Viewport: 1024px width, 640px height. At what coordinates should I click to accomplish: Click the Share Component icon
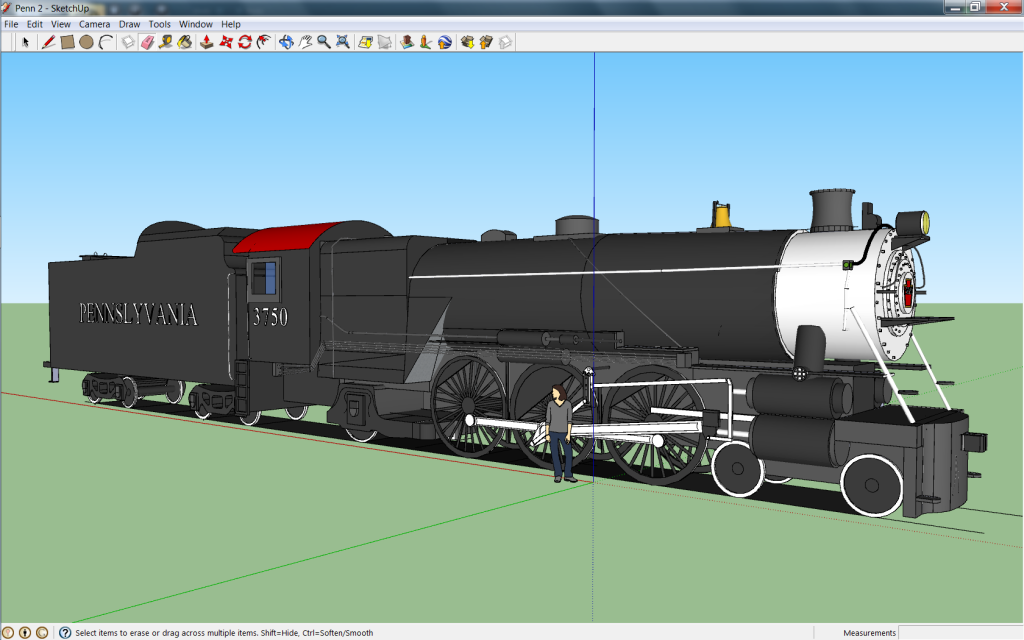tap(505, 42)
